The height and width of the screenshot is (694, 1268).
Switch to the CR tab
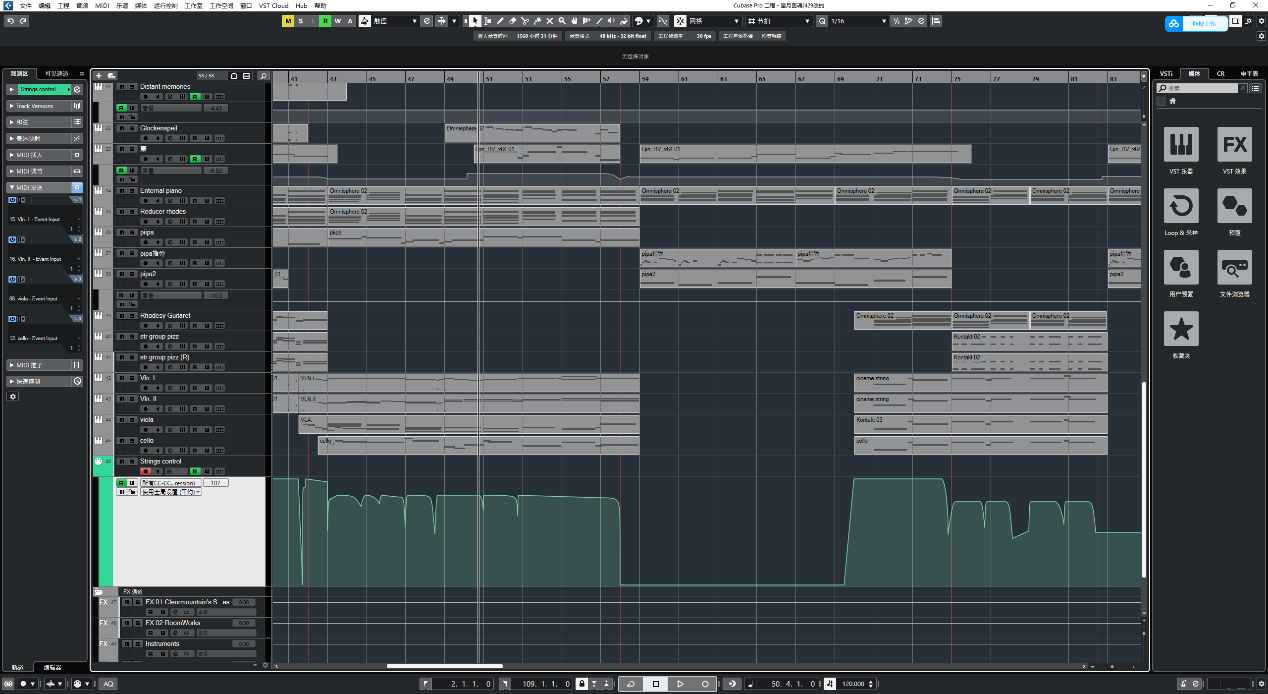pyautogui.click(x=1220, y=74)
